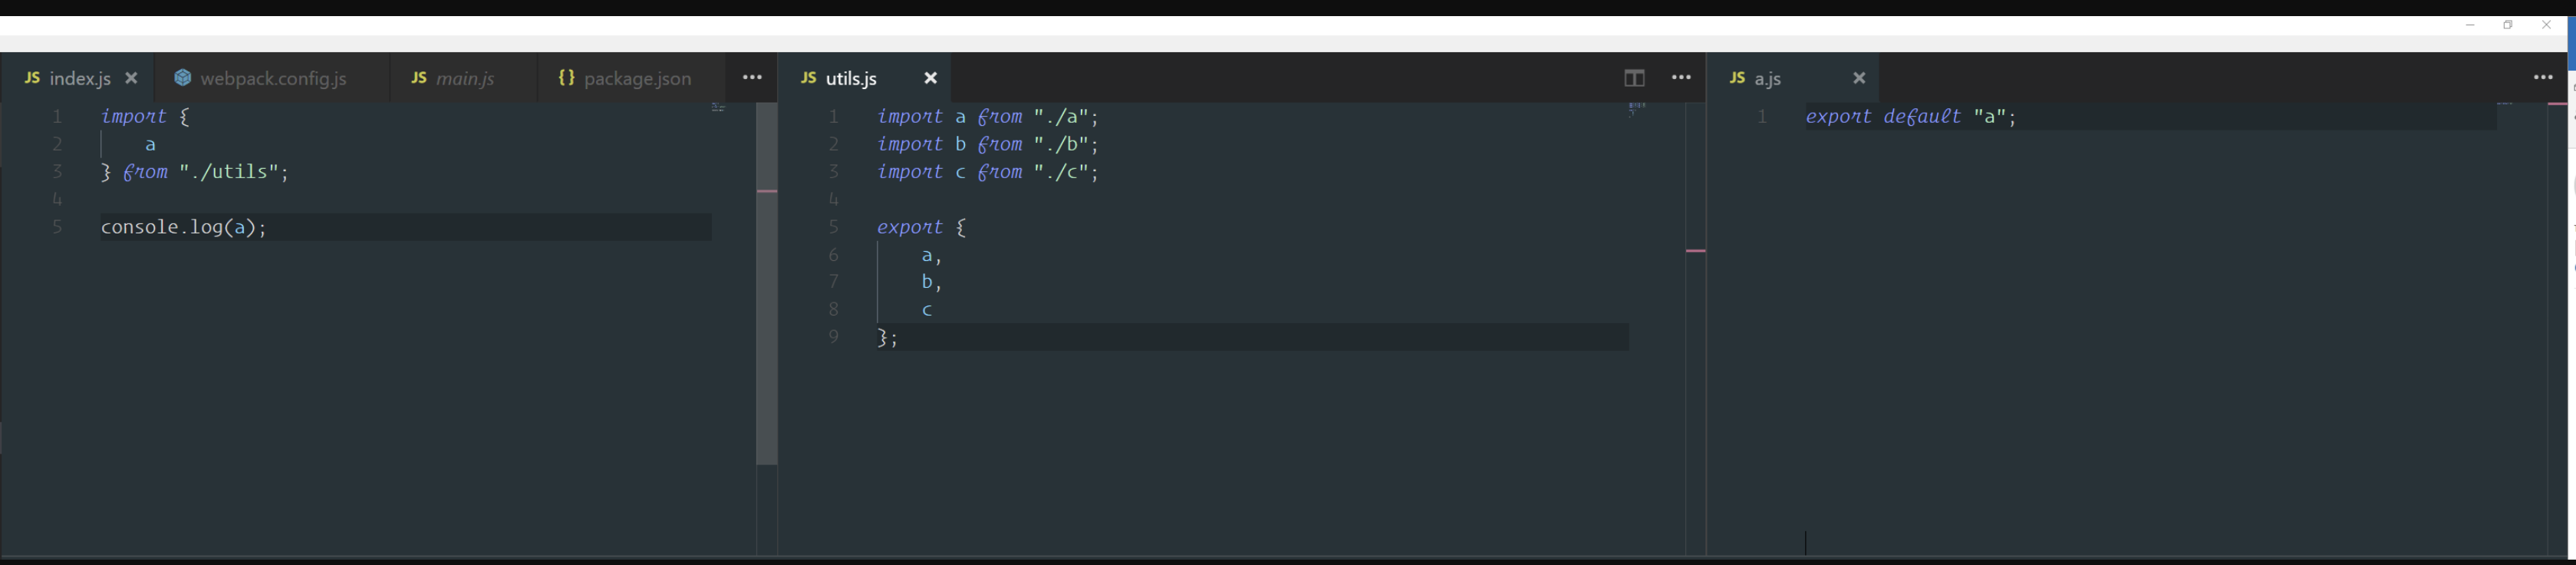The width and height of the screenshot is (2576, 565).
Task: Open the package.json tab
Action: [630, 78]
